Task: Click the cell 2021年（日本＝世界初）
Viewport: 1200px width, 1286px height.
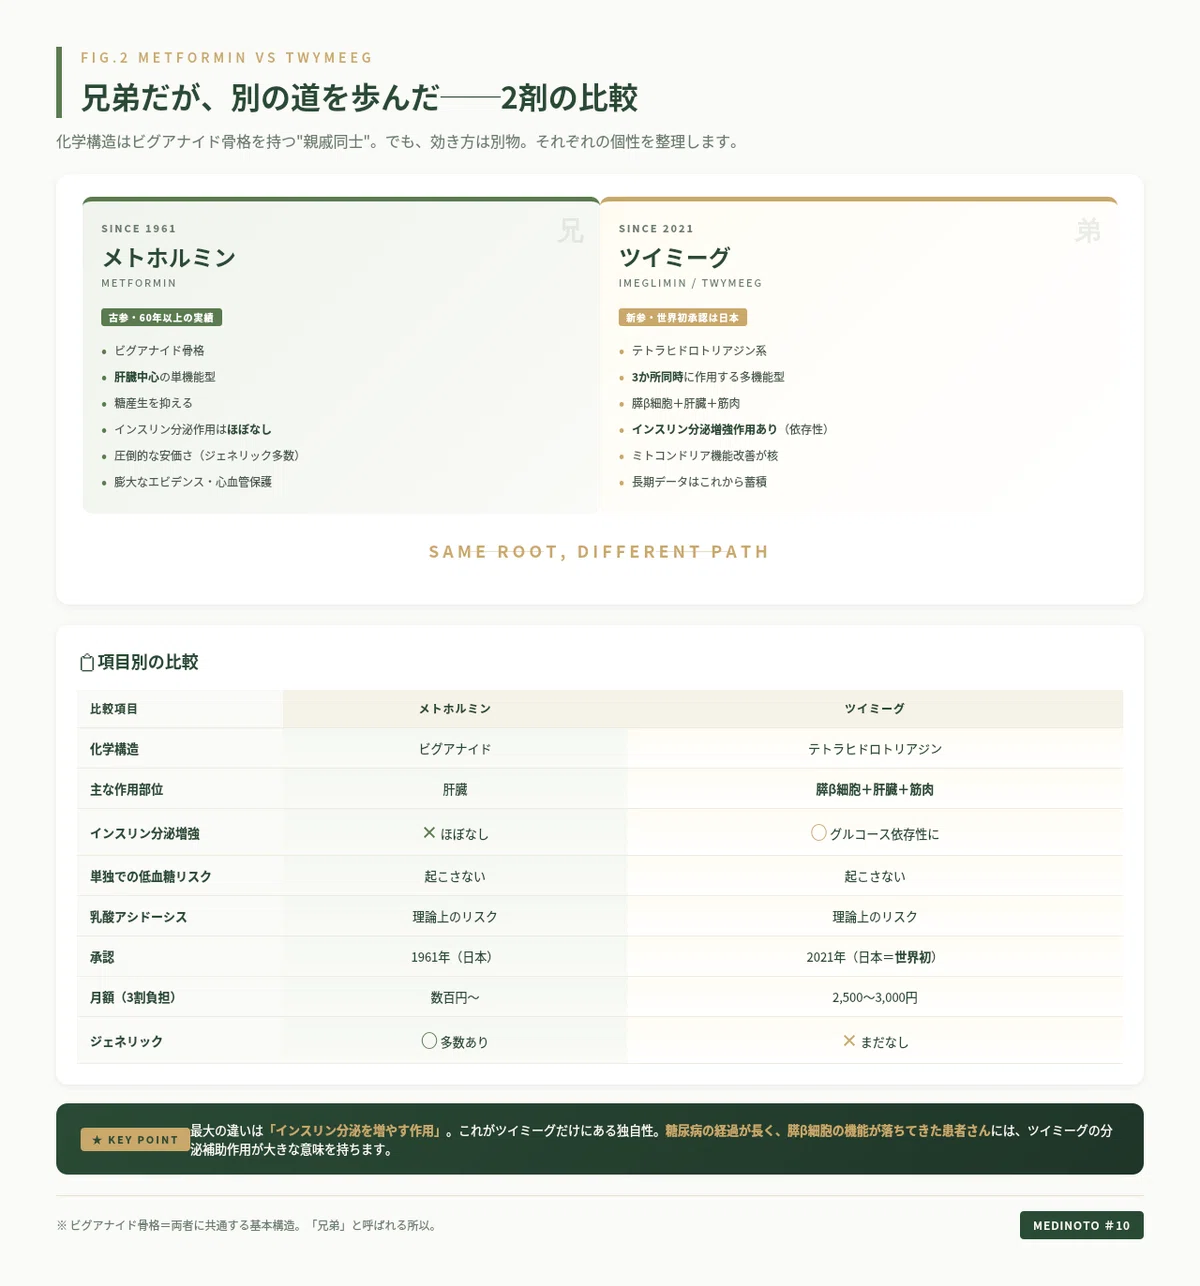Action: pyautogui.click(x=875, y=957)
